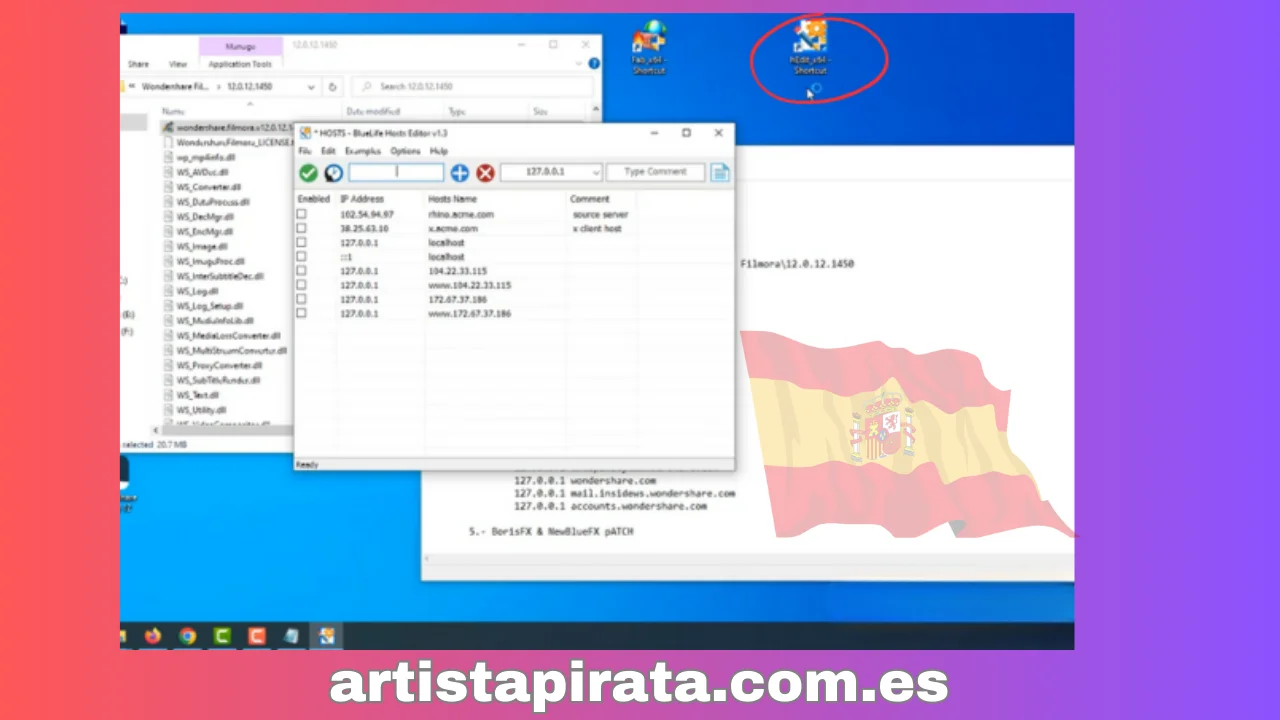Switch to the View tab in Explorer
The image size is (1280, 720).
(x=178, y=64)
